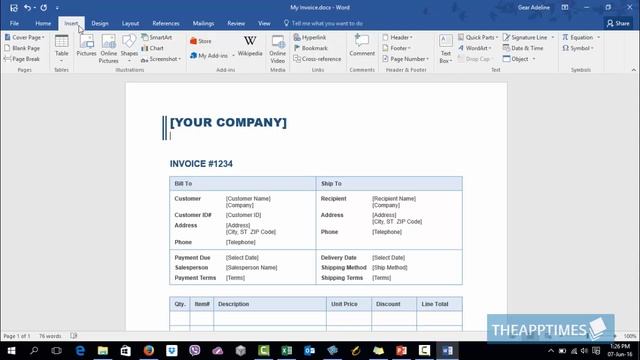640x360 pixels.
Task: Click the Save icon in quick access toolbar
Action: (13, 8)
